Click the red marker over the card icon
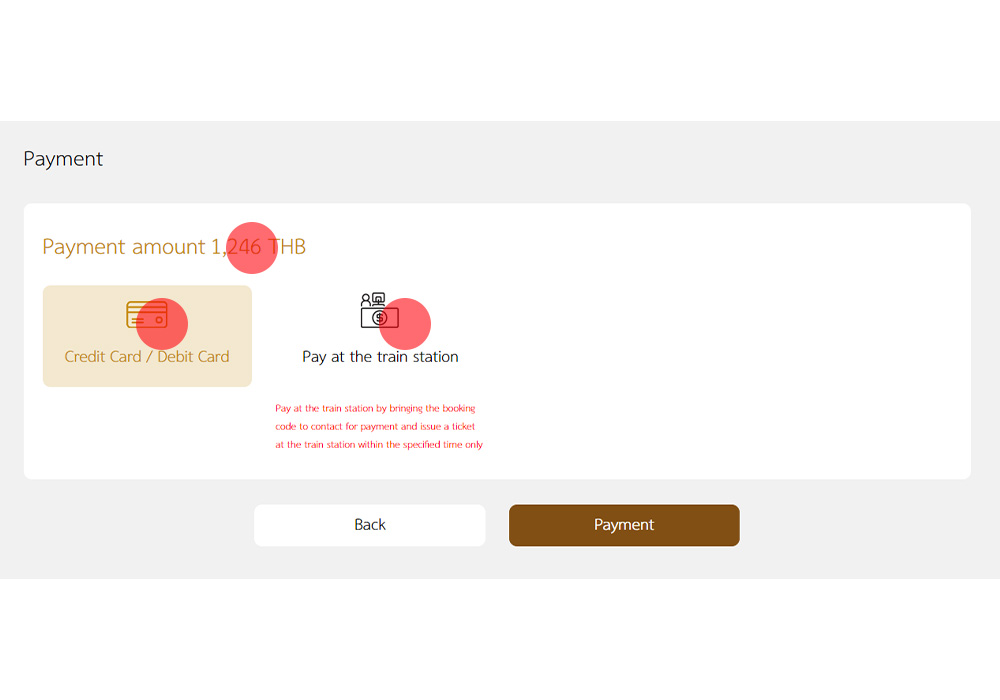1000x700 pixels. tap(162, 323)
